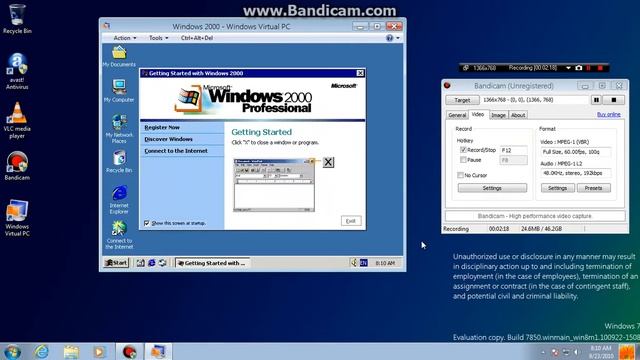The image size is (640, 360).
Task: Click the Bandicam High performance video capture banner
Action: [x=535, y=216]
